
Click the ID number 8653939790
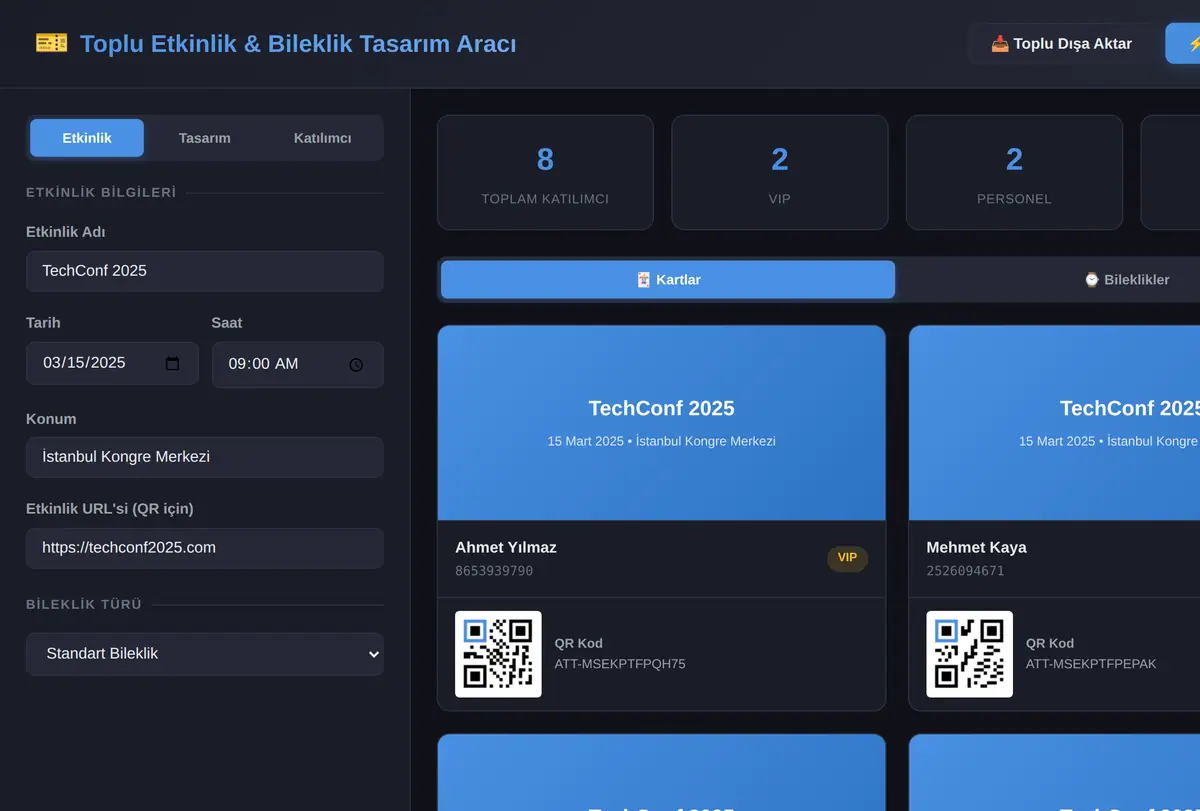coord(494,571)
